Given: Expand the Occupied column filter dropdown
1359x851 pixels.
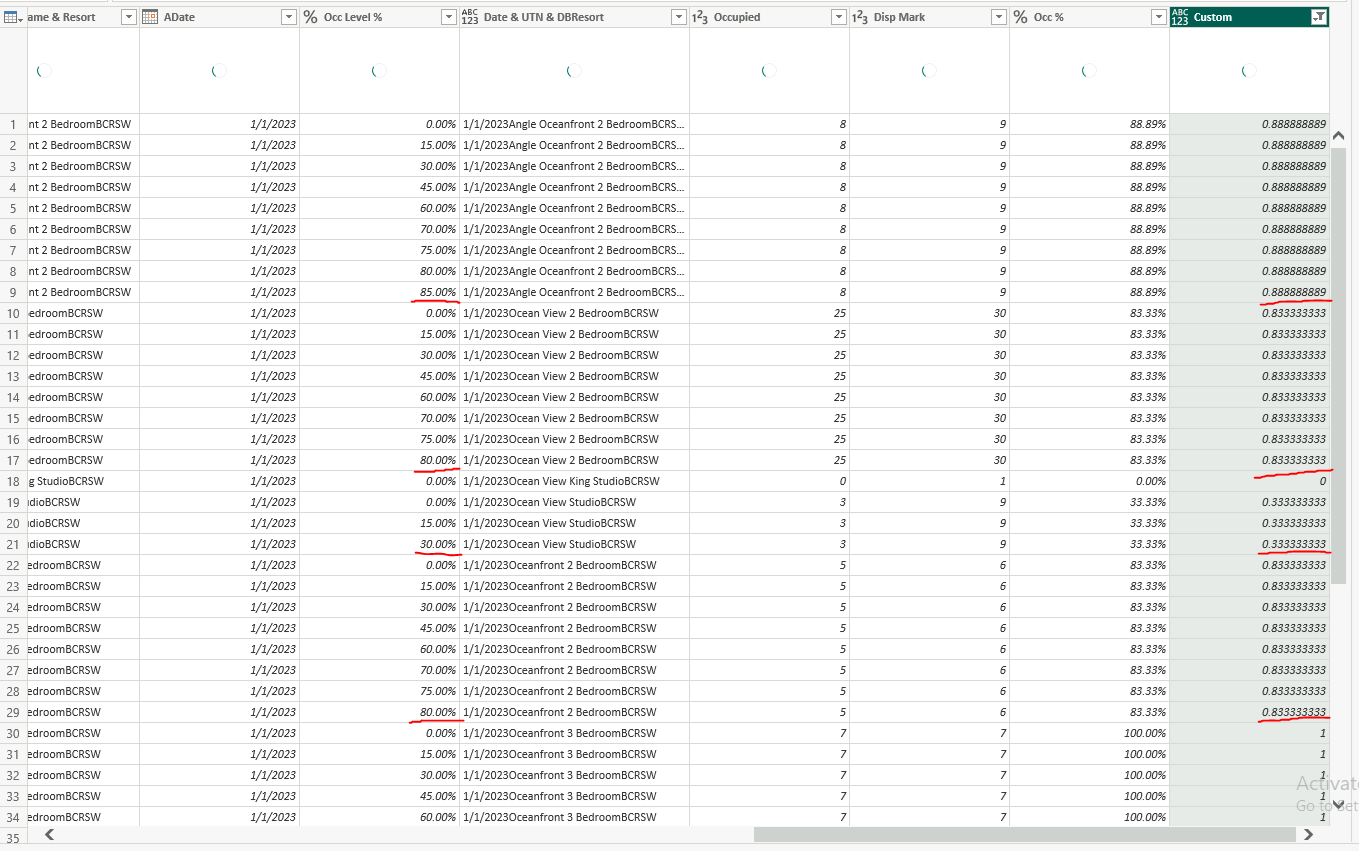Looking at the screenshot, I should pyautogui.click(x=839, y=17).
